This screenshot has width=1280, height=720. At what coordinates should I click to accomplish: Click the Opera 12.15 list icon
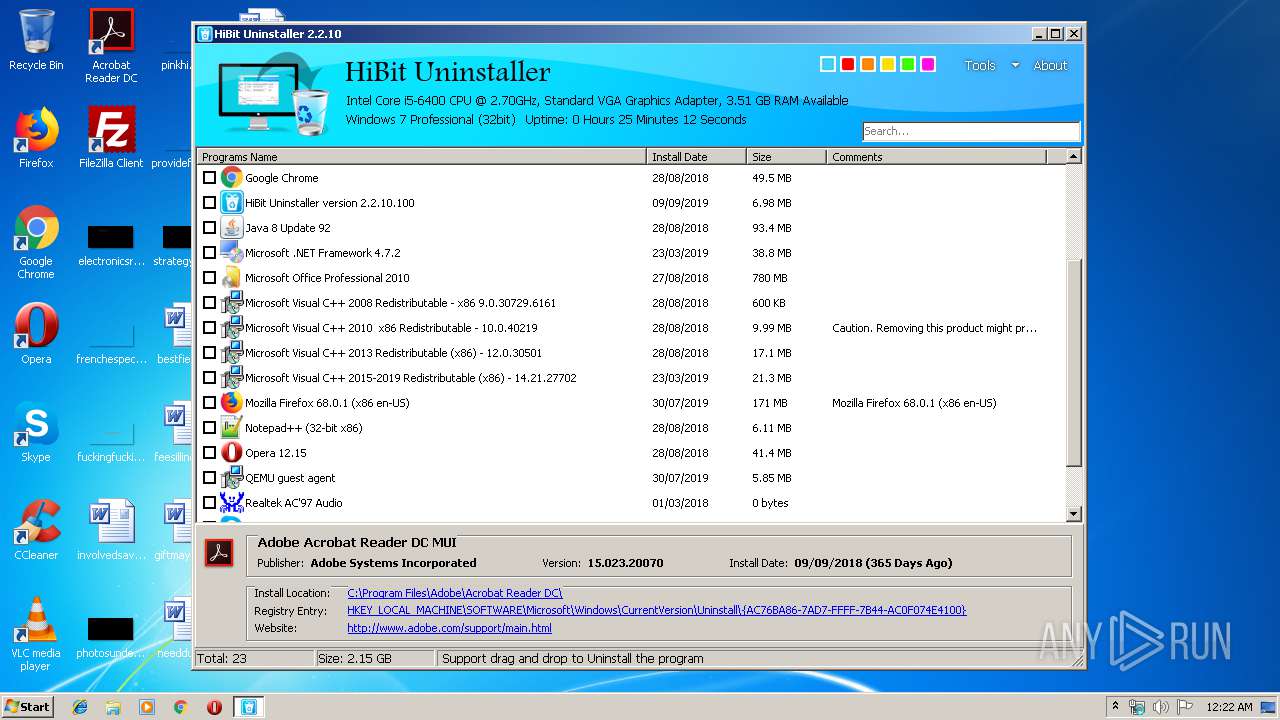(x=231, y=453)
